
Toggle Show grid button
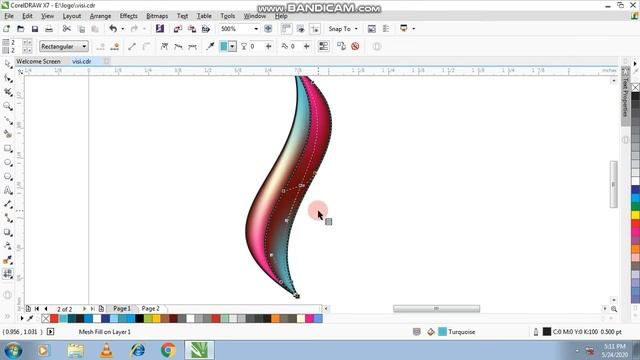[300, 29]
